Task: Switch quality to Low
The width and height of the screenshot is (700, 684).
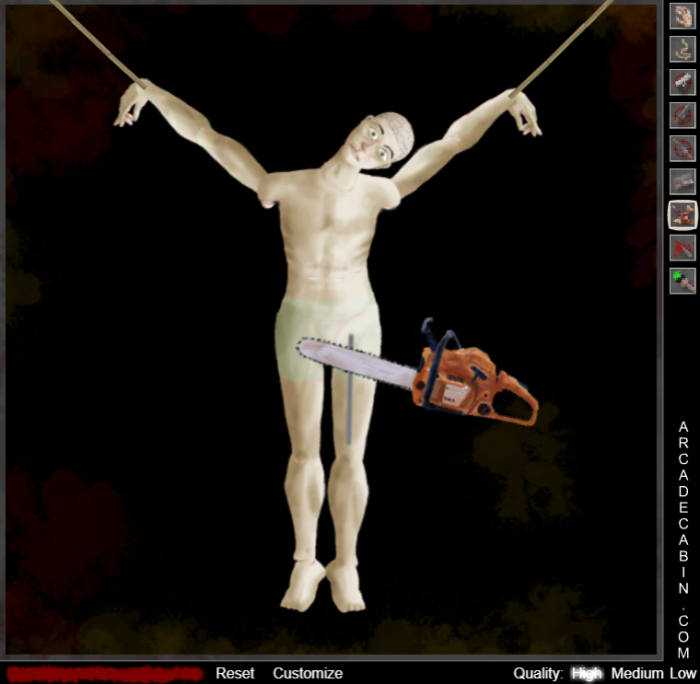Action: 683,673
